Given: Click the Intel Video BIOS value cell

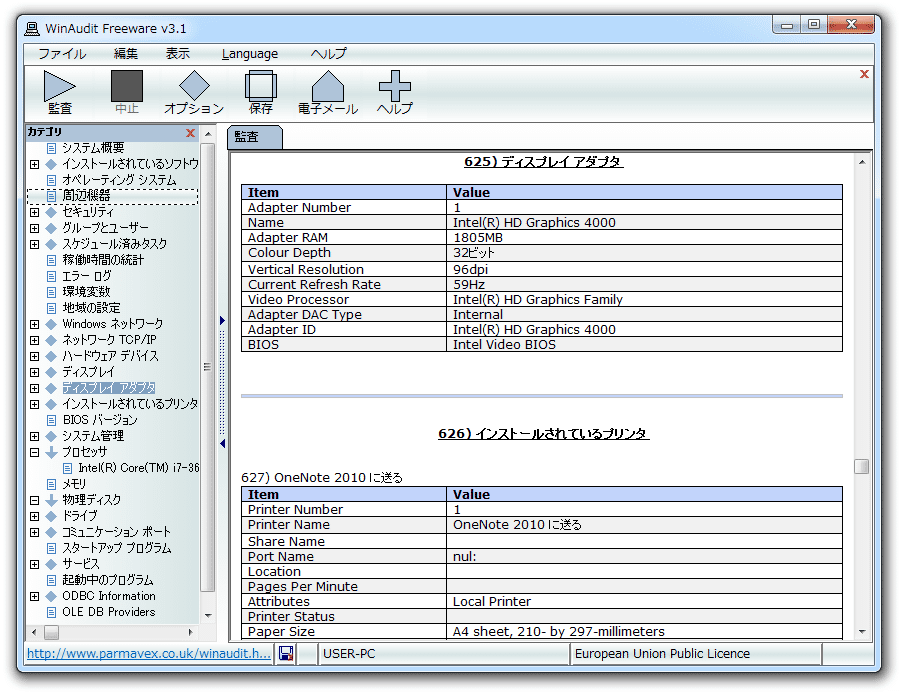Looking at the screenshot, I should pyautogui.click(x=644, y=345).
